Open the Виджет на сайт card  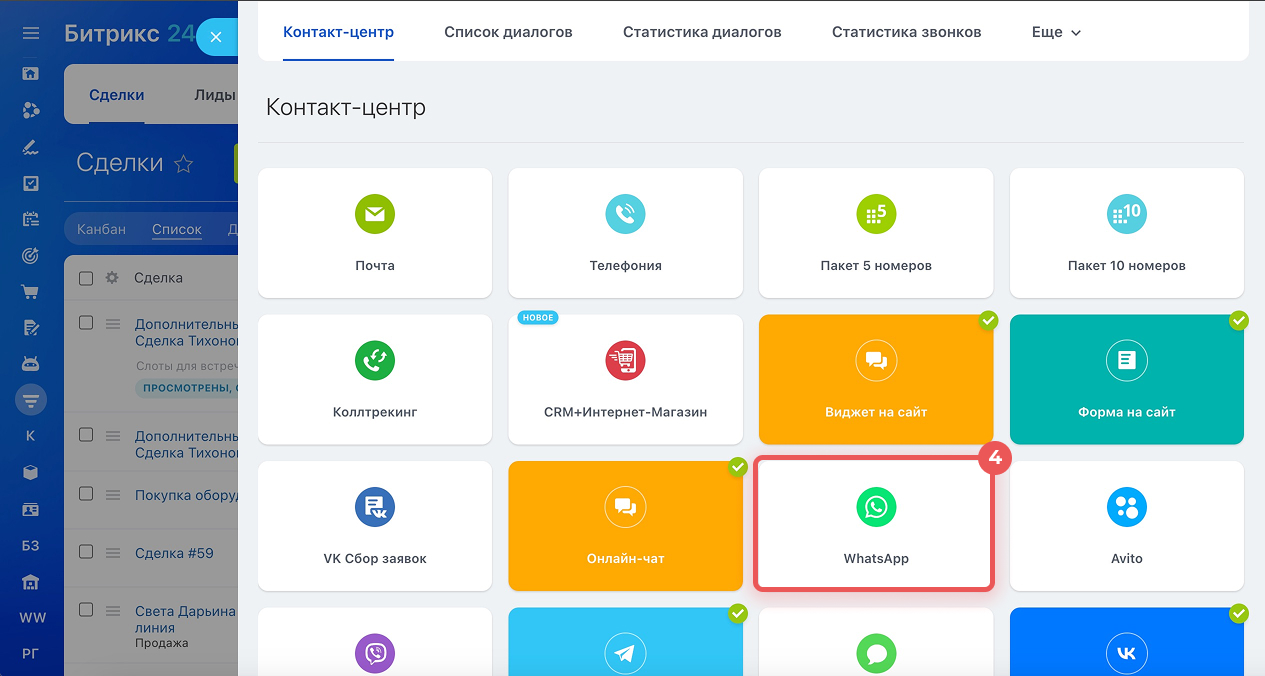(876, 379)
